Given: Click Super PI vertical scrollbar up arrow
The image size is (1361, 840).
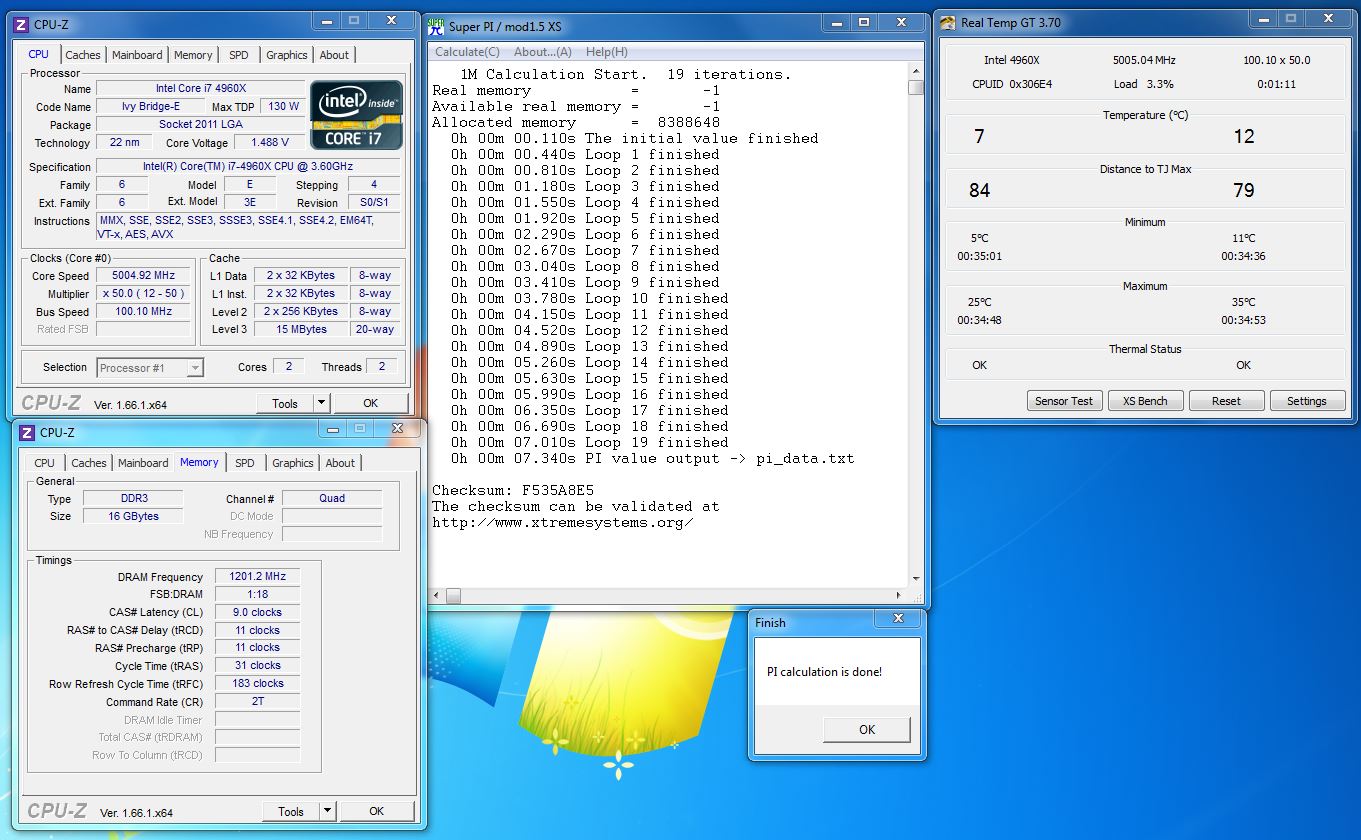Looking at the screenshot, I should coord(916,70).
